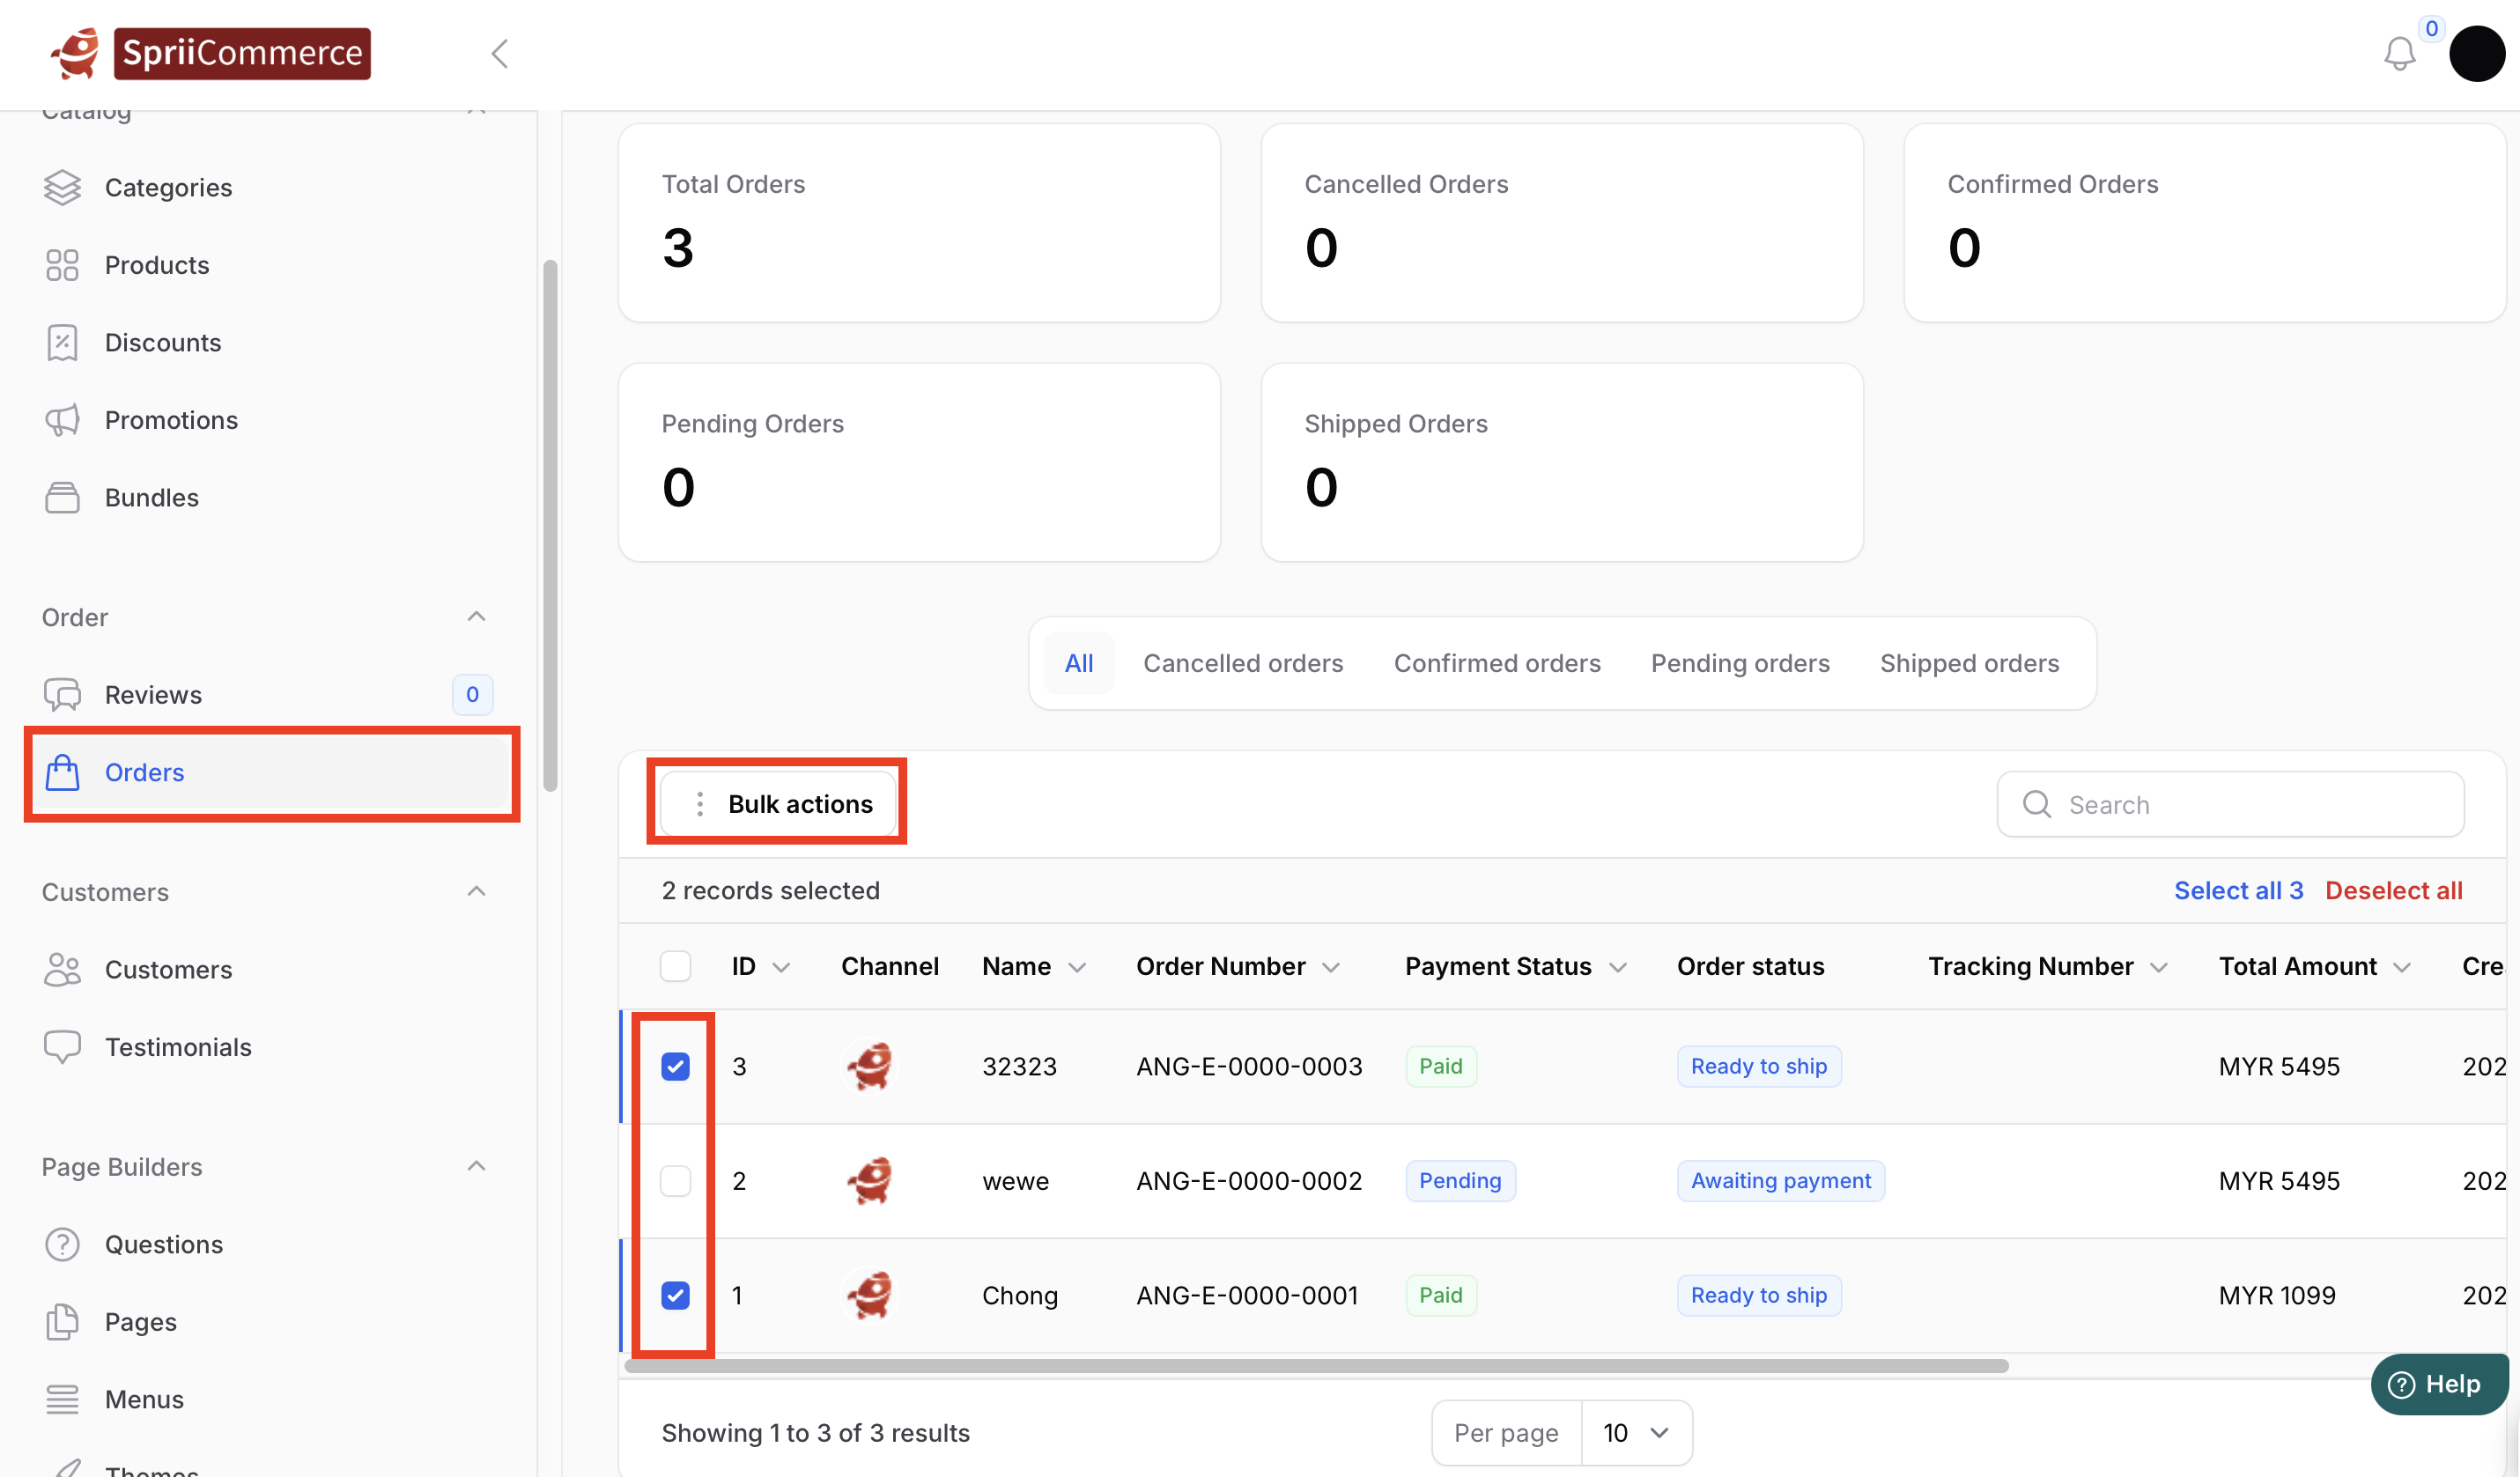Screen dimensions: 2520x1477
Task: Uncheck the checkbox for order ID 3
Action: (x=675, y=1066)
